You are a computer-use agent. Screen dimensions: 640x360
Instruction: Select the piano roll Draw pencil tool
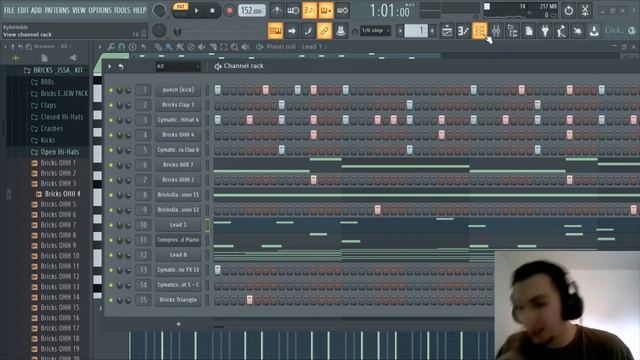tap(158, 47)
